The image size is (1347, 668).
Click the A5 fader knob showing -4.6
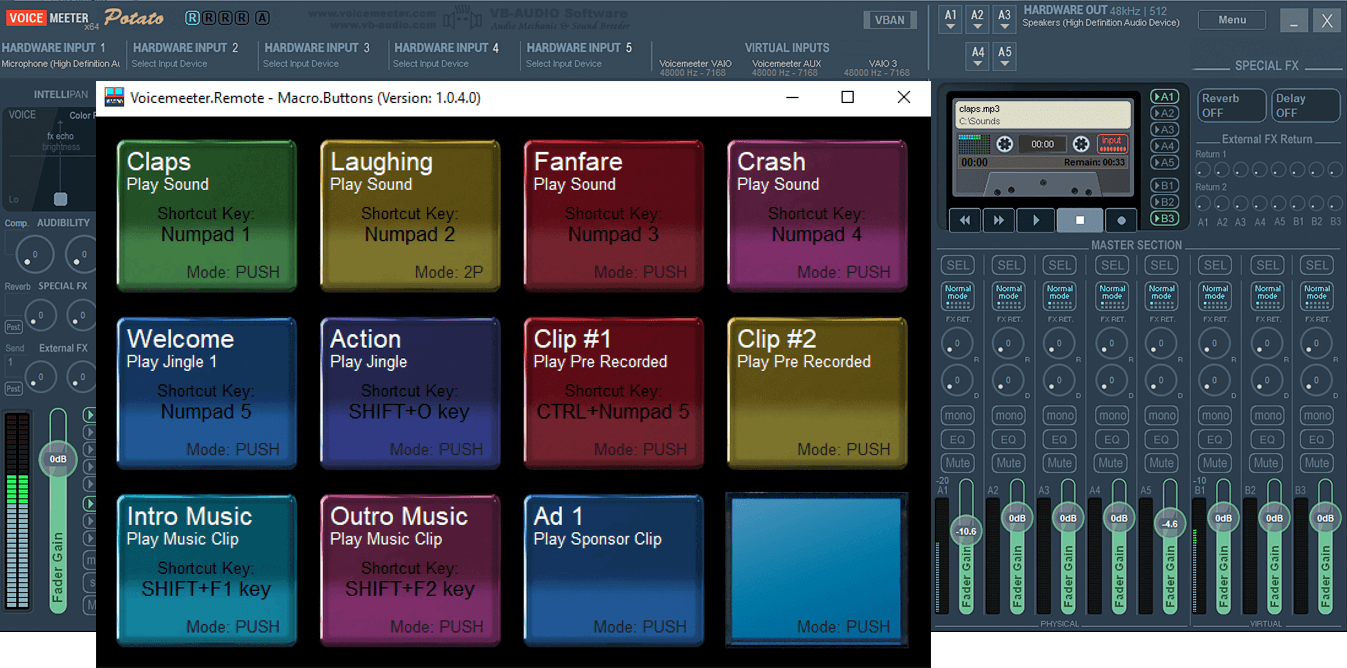pos(1170,523)
